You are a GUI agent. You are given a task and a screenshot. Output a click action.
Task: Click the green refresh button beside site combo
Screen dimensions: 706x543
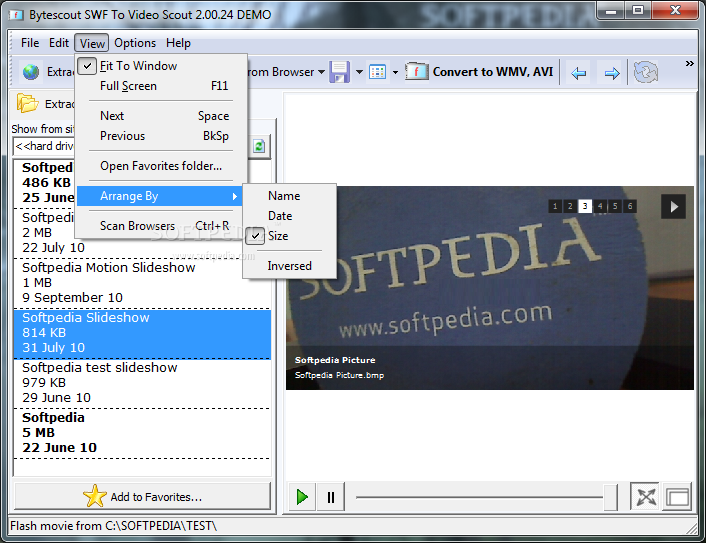[259, 146]
